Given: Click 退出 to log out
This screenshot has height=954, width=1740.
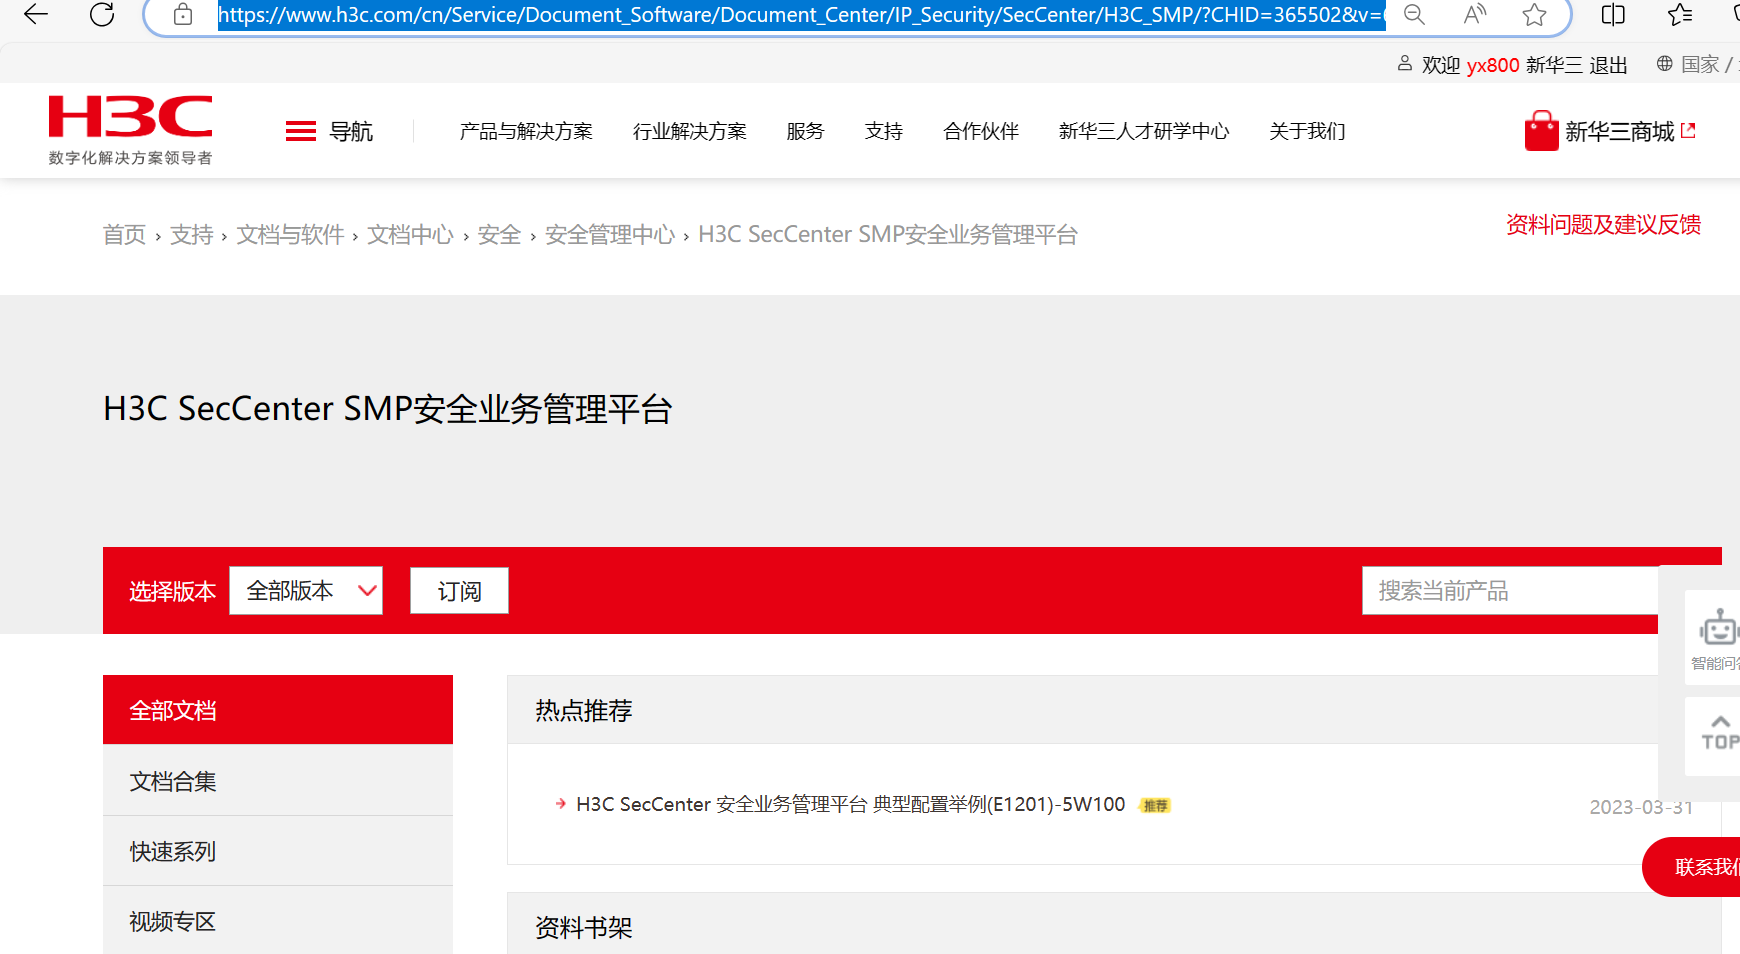Looking at the screenshot, I should point(1608,65).
